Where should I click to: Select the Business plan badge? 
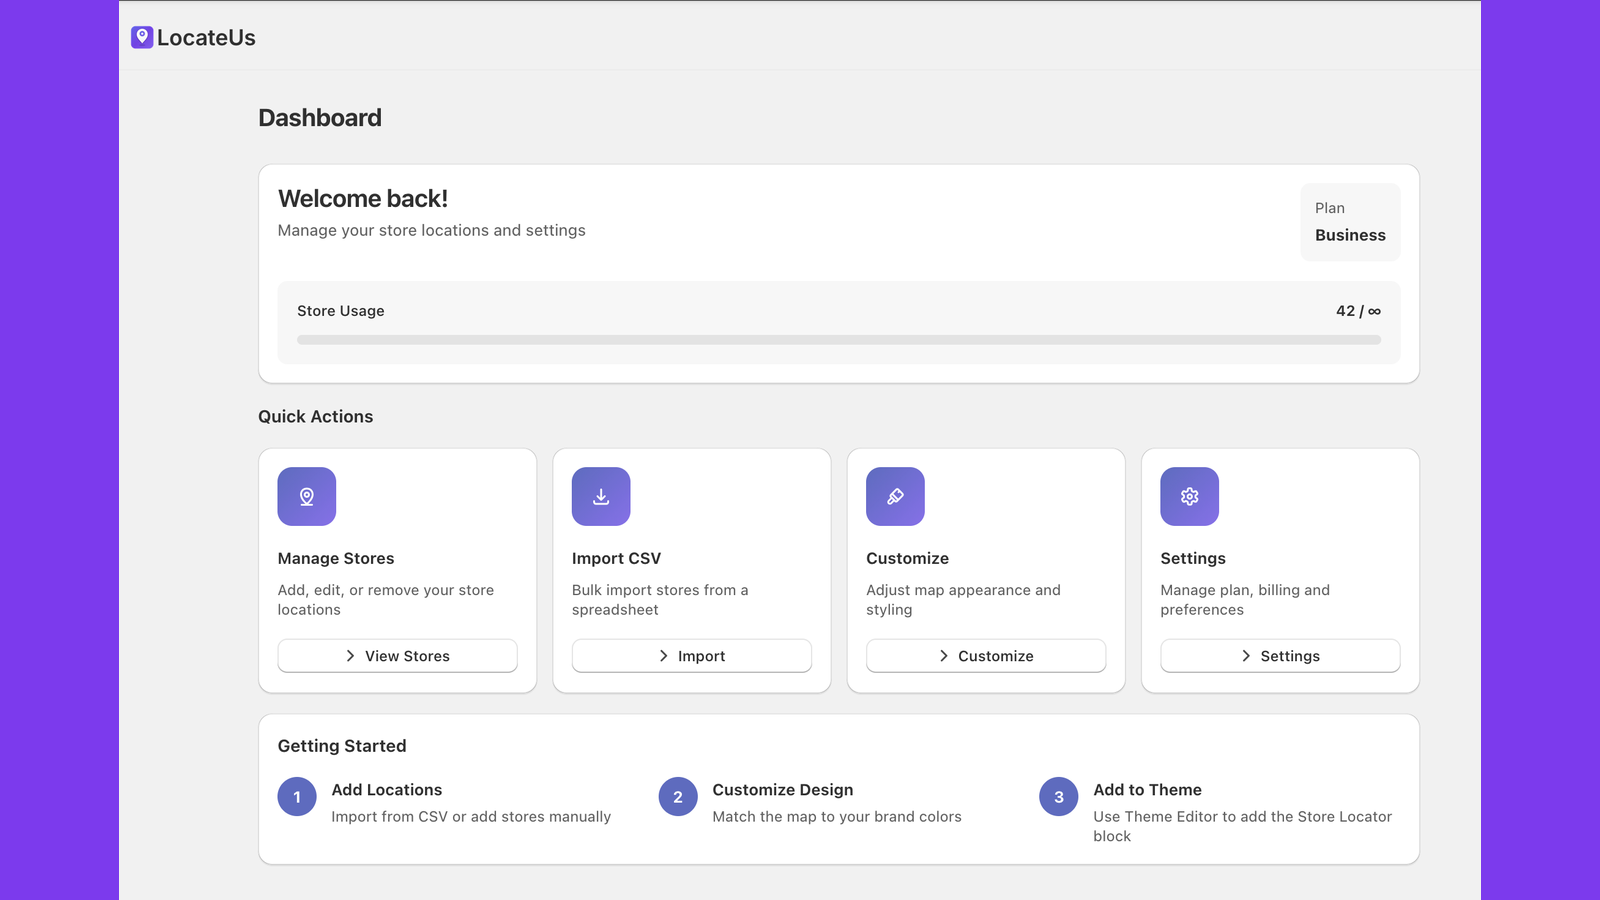click(x=1349, y=222)
